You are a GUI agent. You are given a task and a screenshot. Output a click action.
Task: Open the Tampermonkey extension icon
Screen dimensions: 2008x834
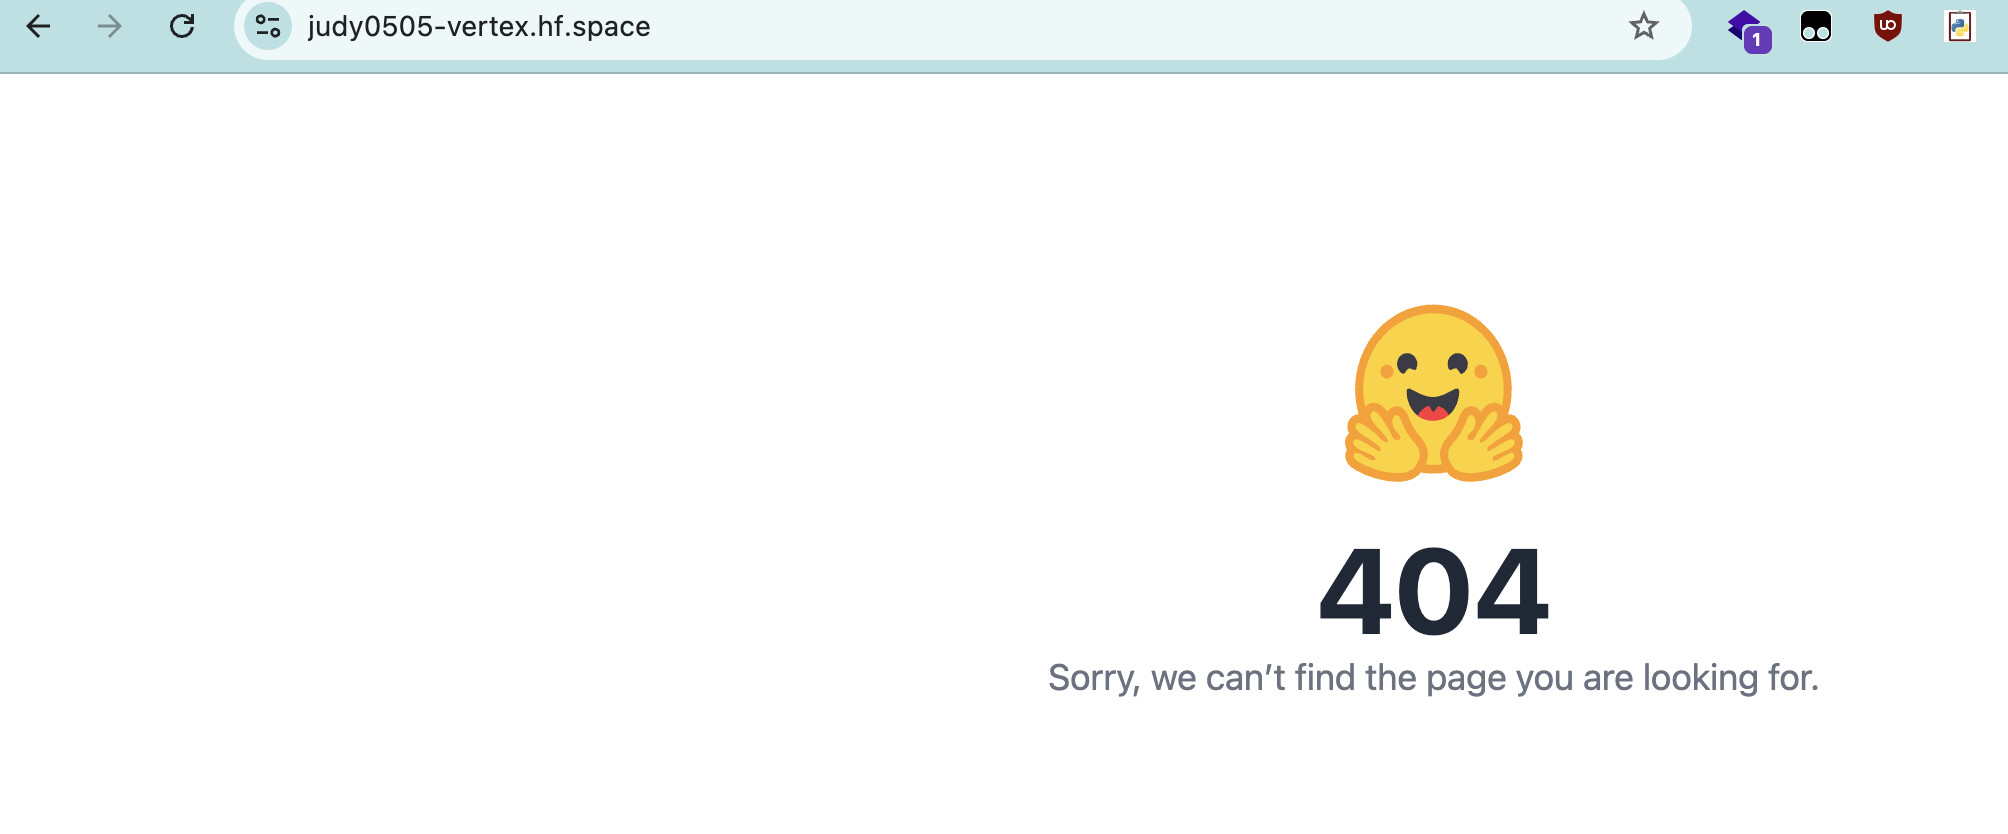1816,26
